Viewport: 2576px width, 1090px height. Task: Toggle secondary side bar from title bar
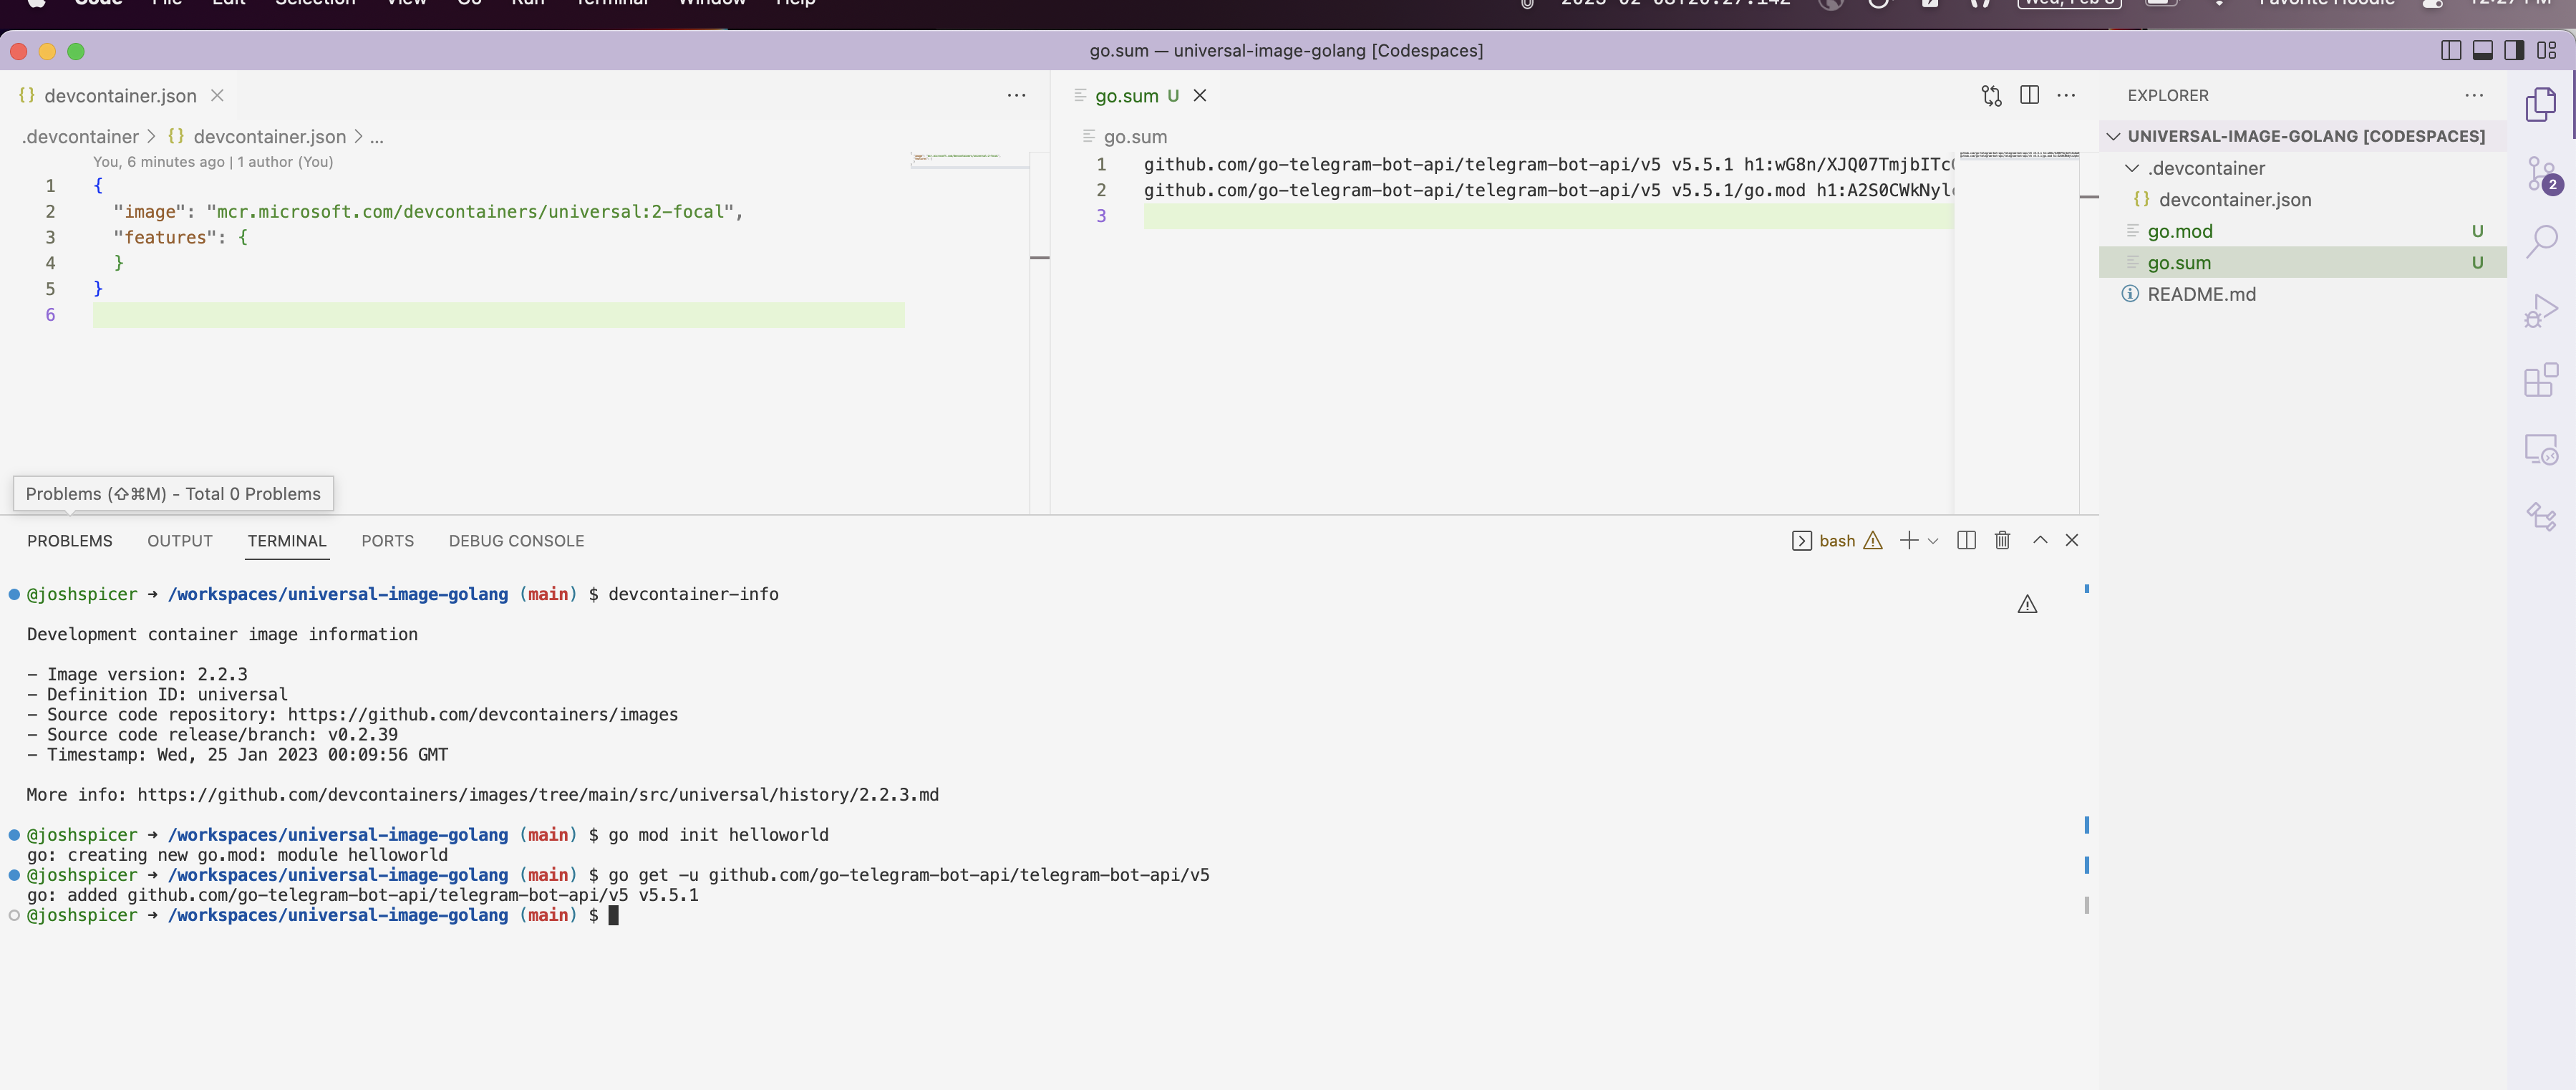pyautogui.click(x=2514, y=50)
